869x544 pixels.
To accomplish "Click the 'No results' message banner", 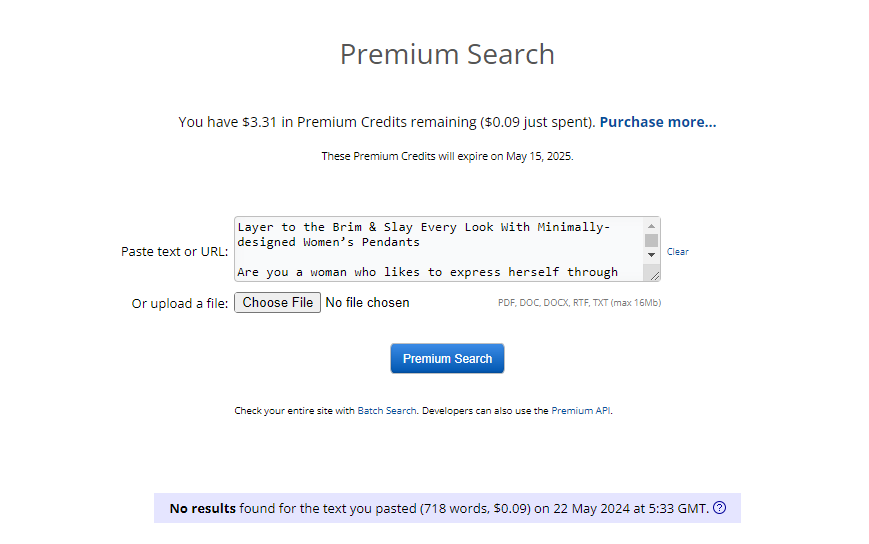I will [447, 508].
